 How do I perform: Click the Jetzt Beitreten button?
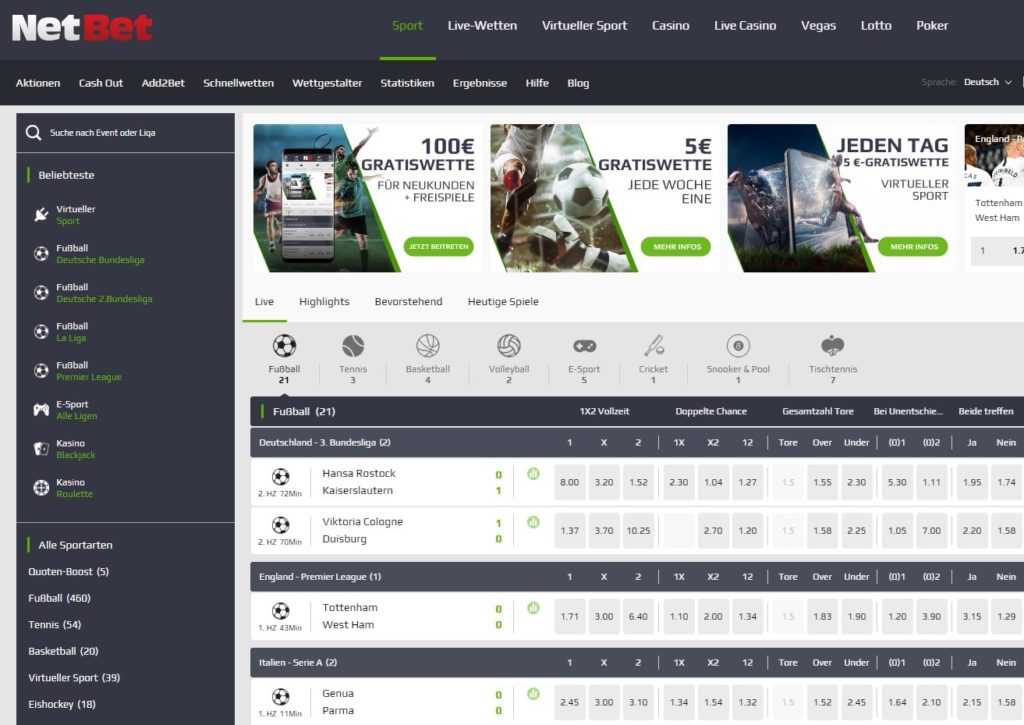[x=439, y=246]
